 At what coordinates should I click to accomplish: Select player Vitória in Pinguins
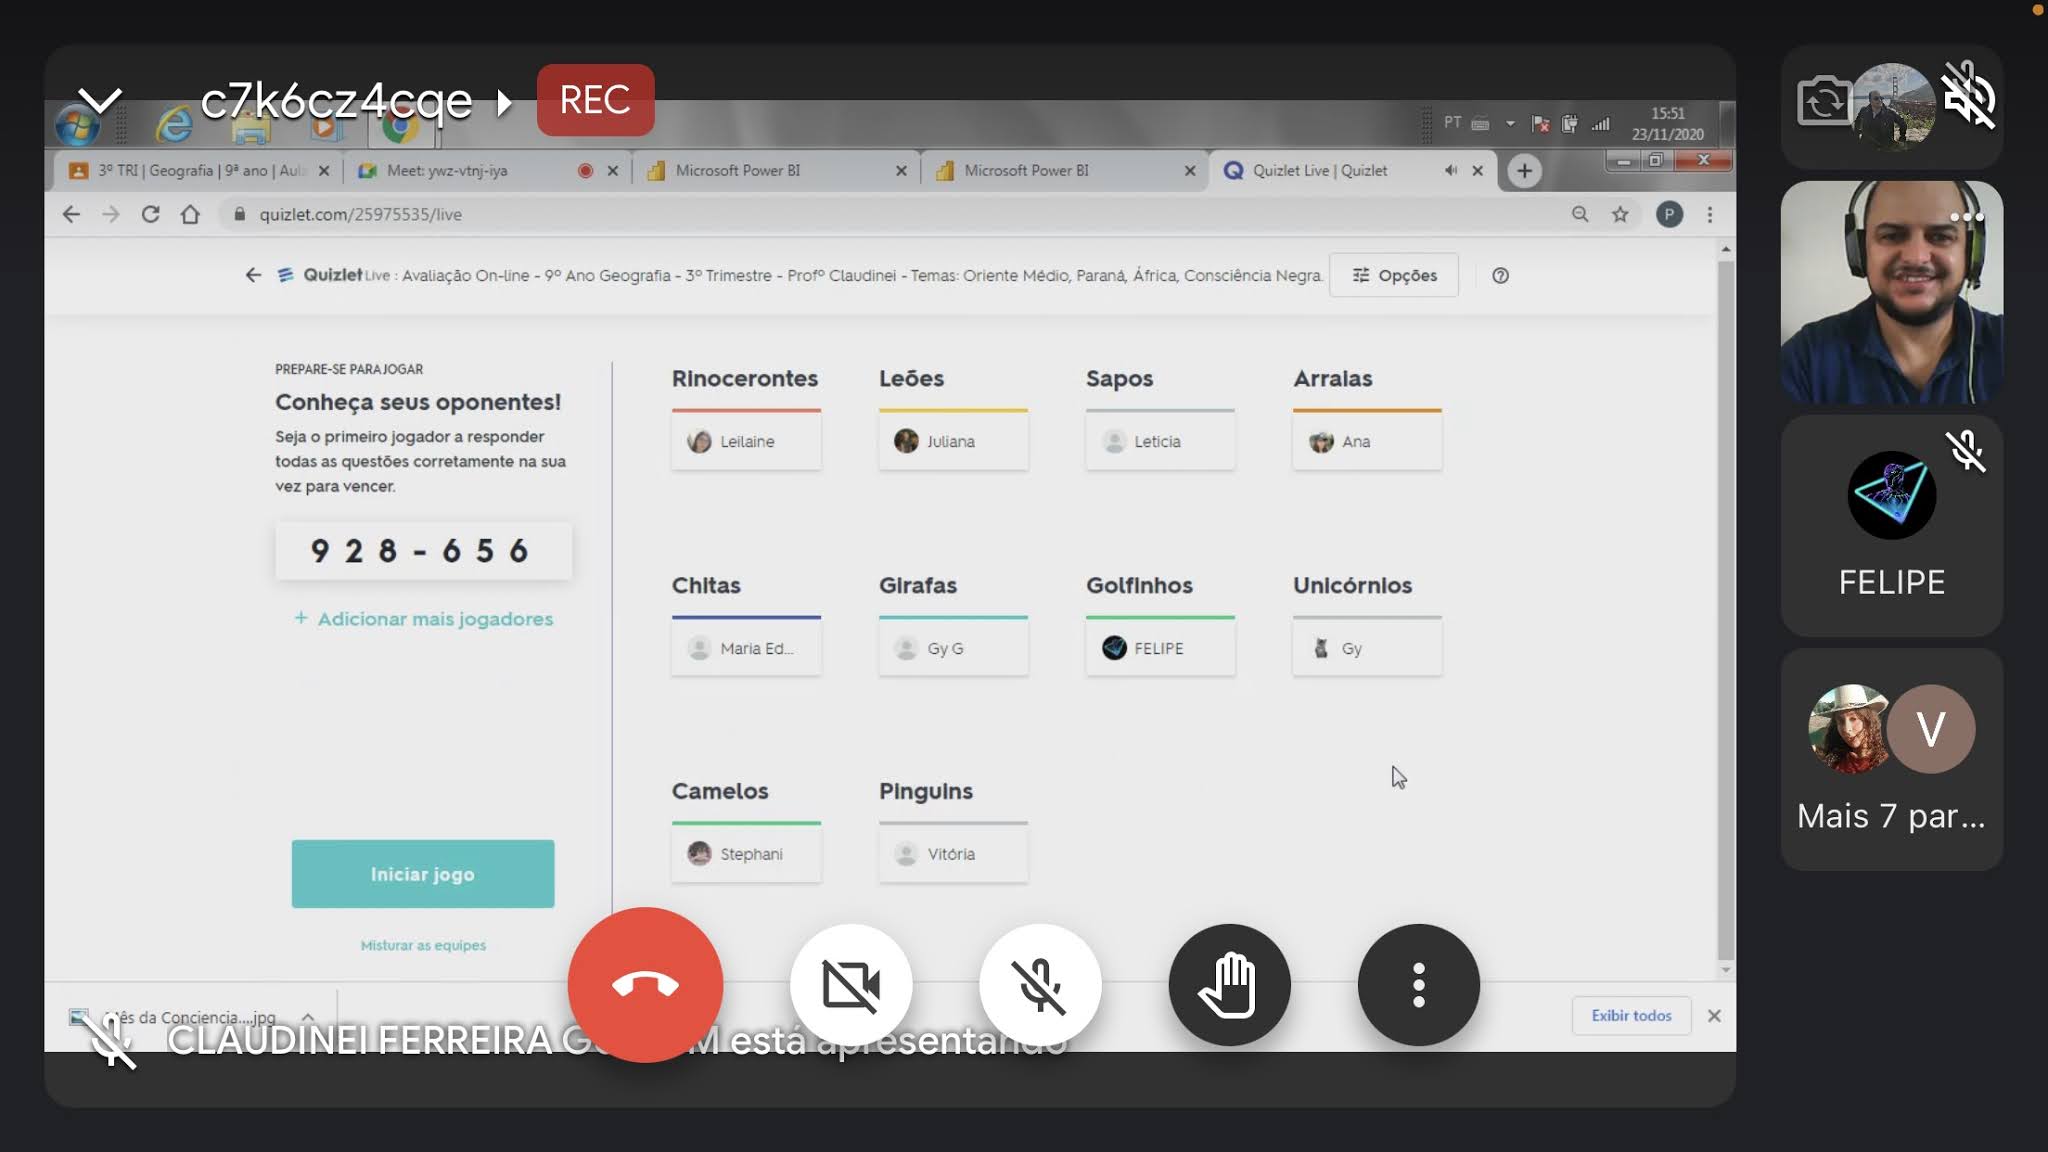pos(953,854)
